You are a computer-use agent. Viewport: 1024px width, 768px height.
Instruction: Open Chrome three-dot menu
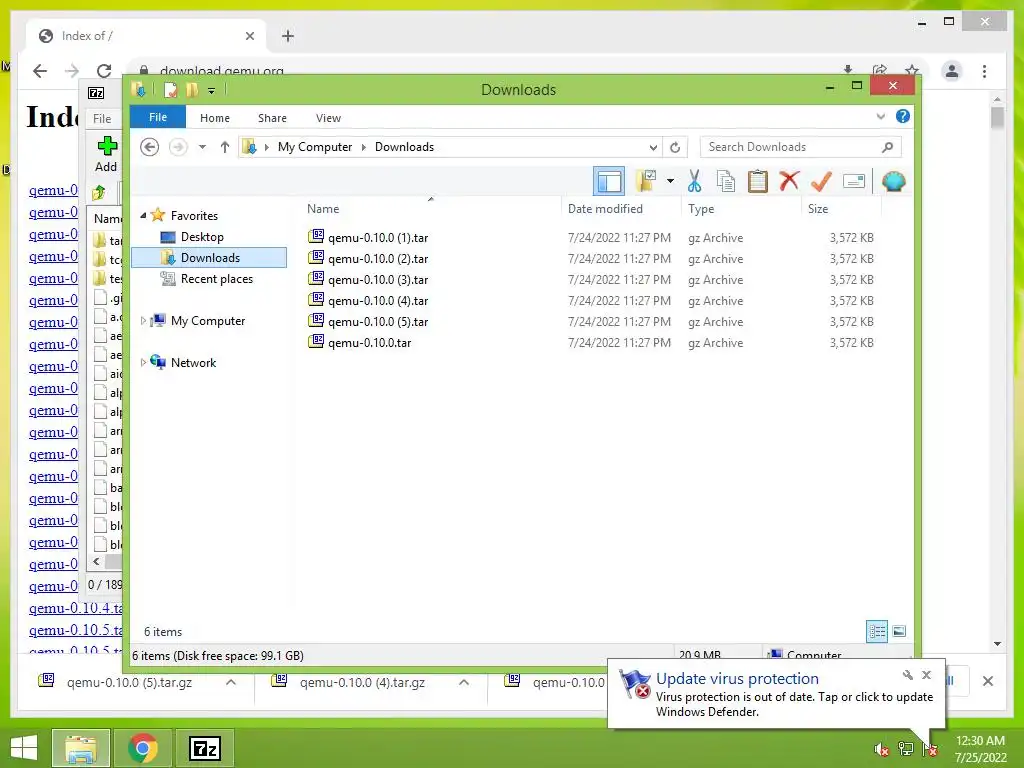pos(984,71)
